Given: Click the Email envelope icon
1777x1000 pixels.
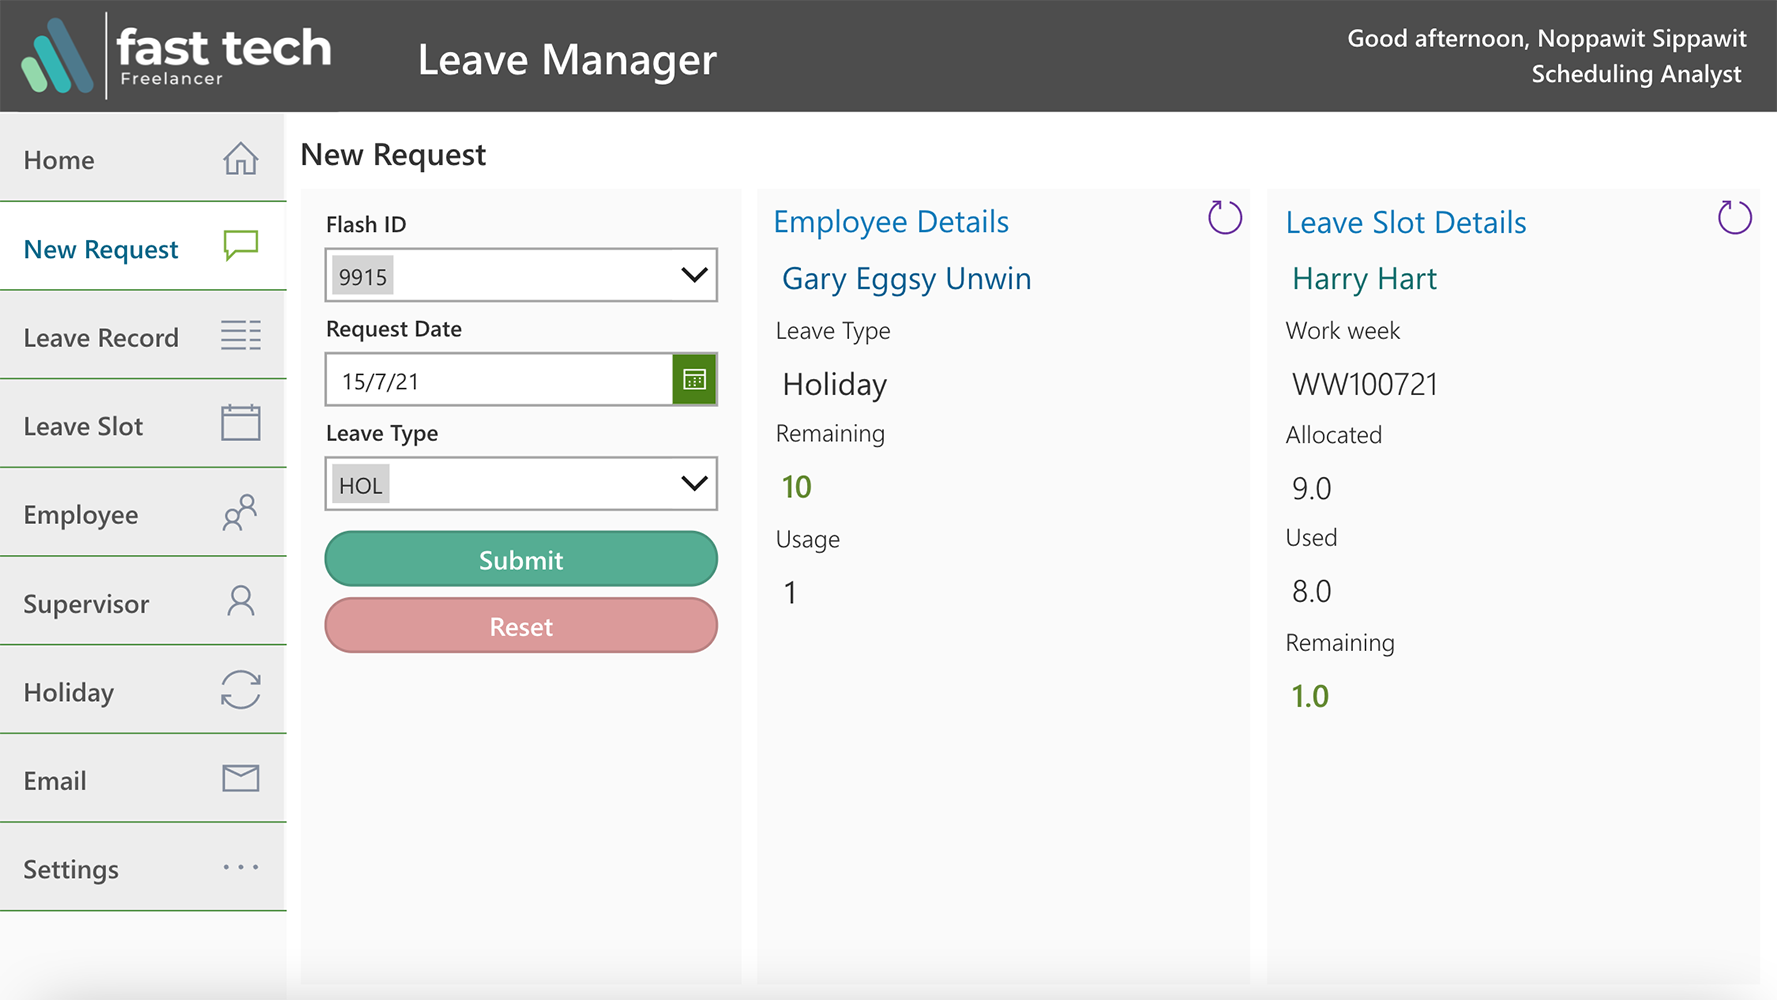Looking at the screenshot, I should click(240, 778).
